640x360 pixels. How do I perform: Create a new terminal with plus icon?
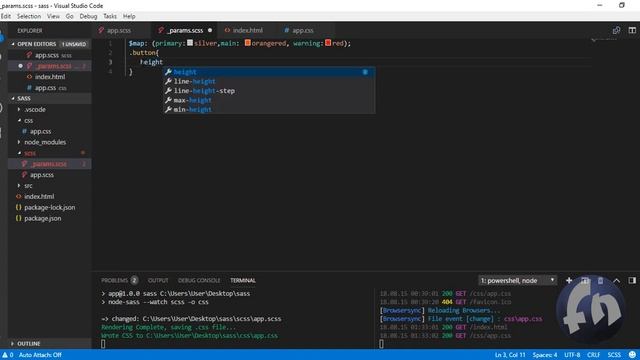click(569, 280)
